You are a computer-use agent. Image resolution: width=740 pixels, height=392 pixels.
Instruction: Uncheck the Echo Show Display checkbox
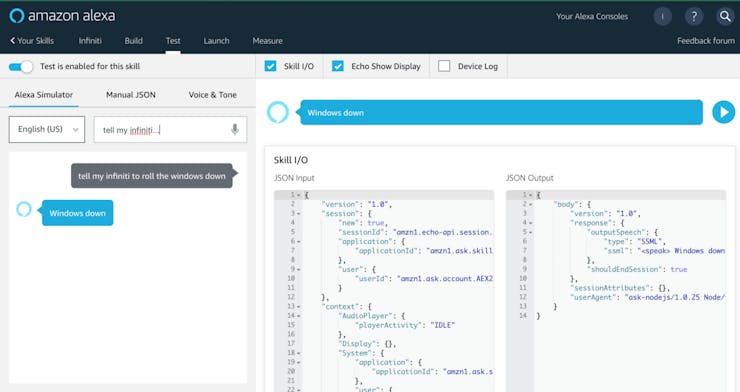(337, 66)
